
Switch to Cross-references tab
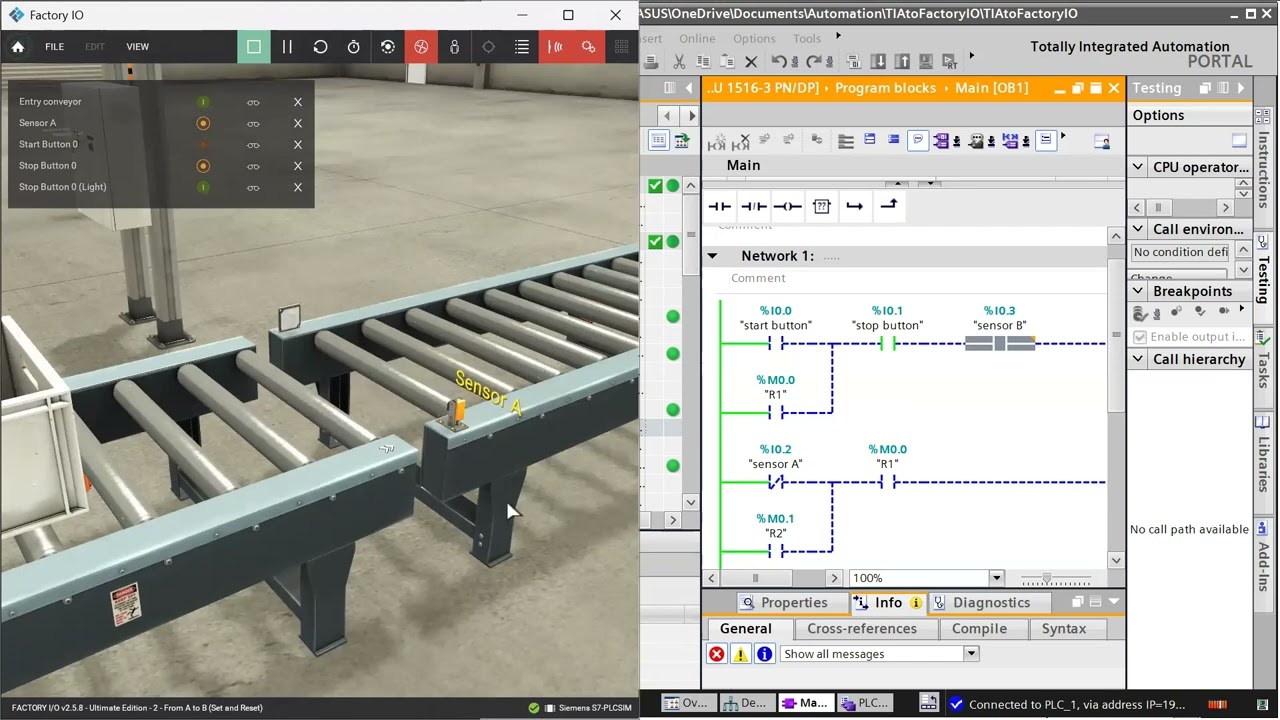click(862, 629)
